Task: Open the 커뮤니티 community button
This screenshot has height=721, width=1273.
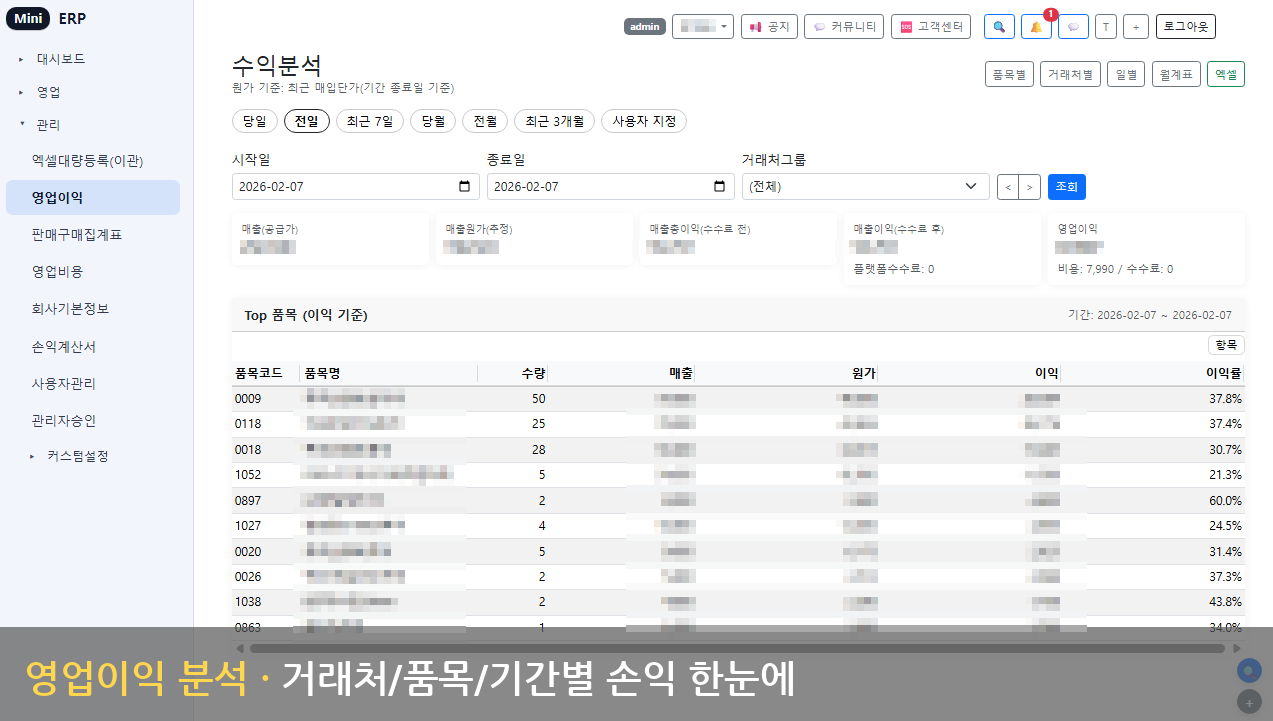Action: pyautogui.click(x=844, y=27)
